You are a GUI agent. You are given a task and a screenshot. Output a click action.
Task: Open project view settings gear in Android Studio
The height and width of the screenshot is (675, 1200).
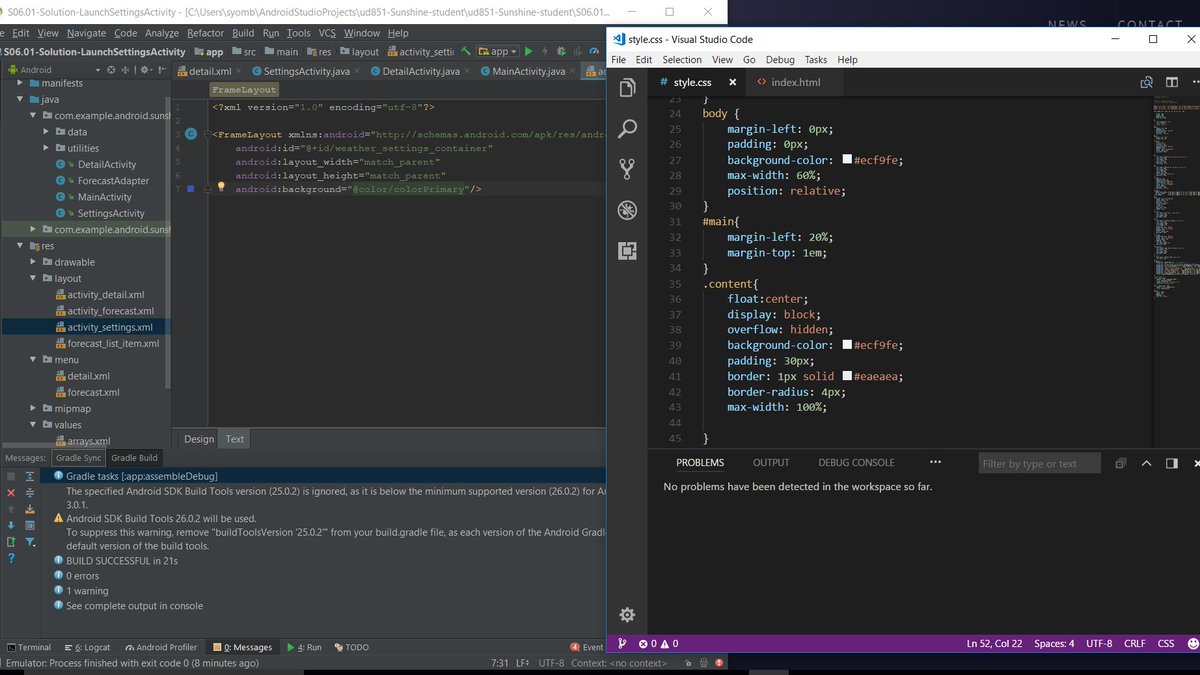click(145, 70)
